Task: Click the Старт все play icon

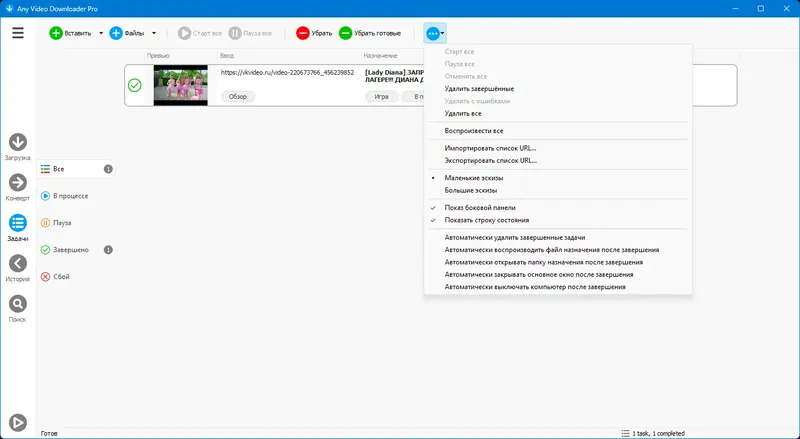Action: [x=184, y=33]
